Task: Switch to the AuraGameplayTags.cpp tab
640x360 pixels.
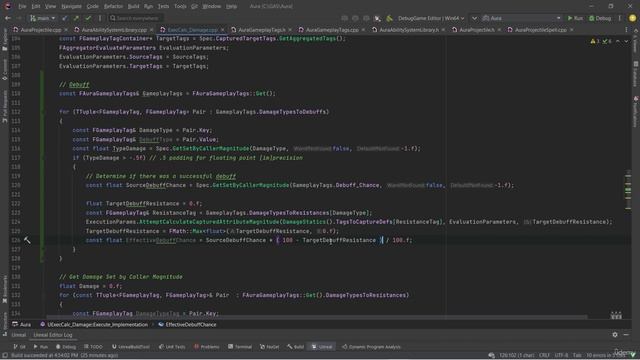Action: 332,30
